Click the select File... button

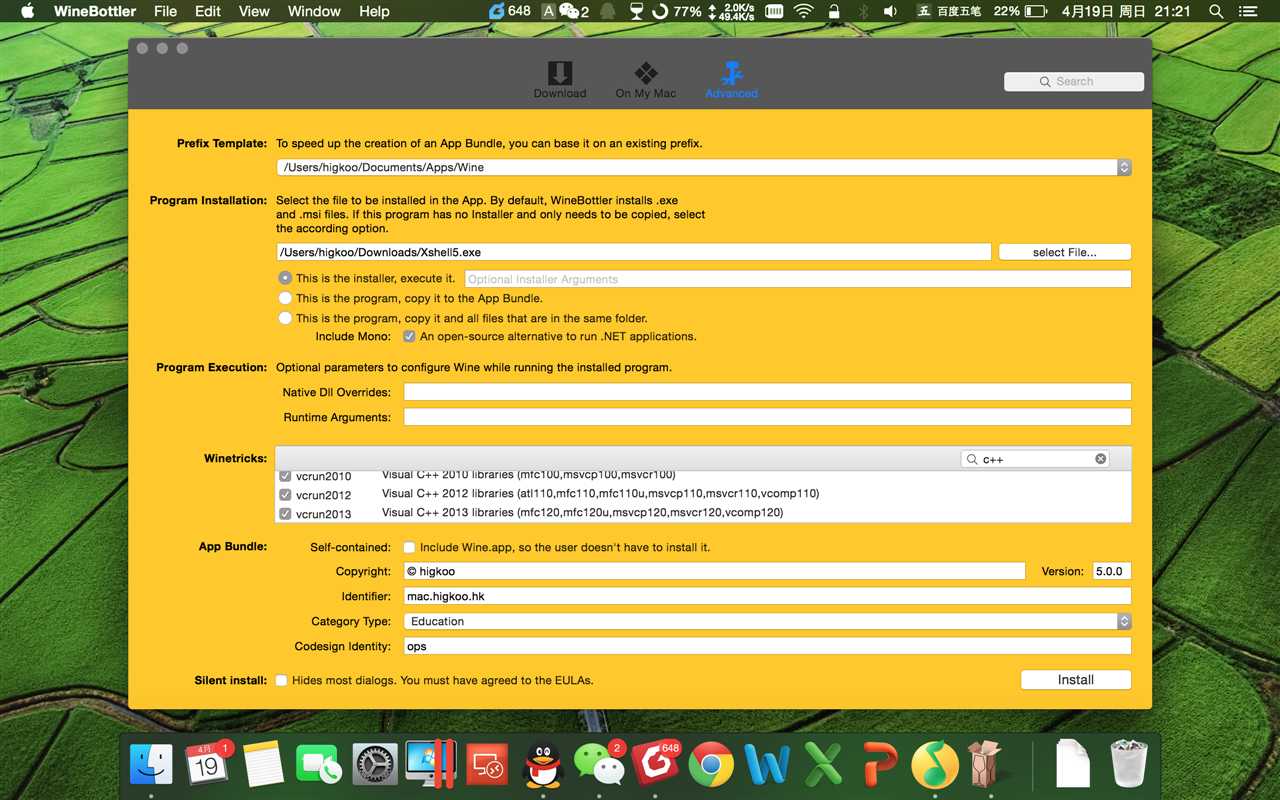click(x=1064, y=252)
